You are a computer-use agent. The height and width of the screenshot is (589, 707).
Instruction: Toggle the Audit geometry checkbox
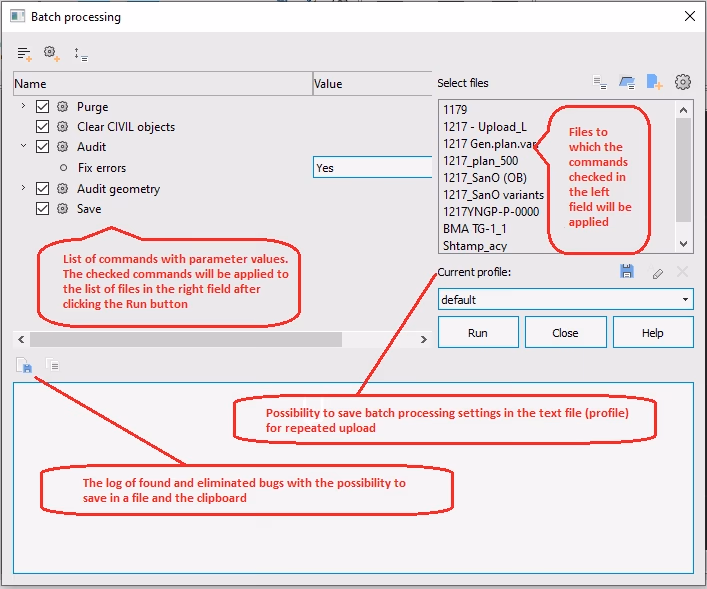click(x=42, y=188)
